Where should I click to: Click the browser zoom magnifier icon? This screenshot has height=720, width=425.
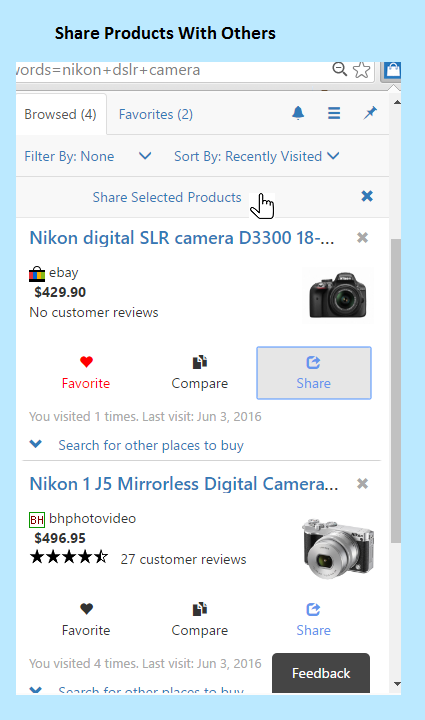click(x=340, y=69)
